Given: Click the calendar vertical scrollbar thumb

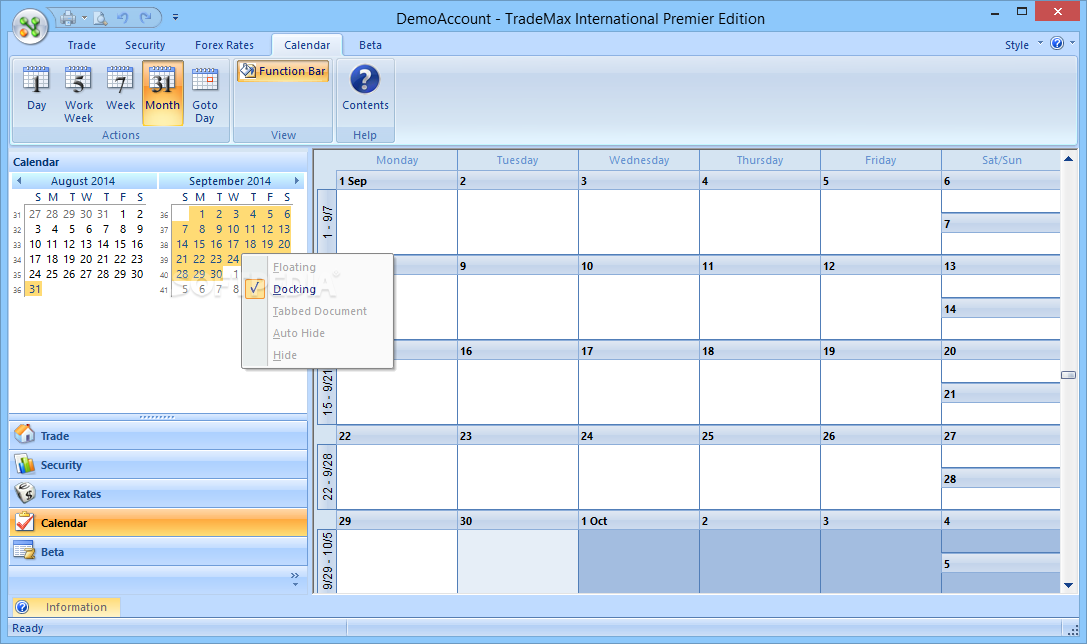Looking at the screenshot, I should [x=1068, y=375].
